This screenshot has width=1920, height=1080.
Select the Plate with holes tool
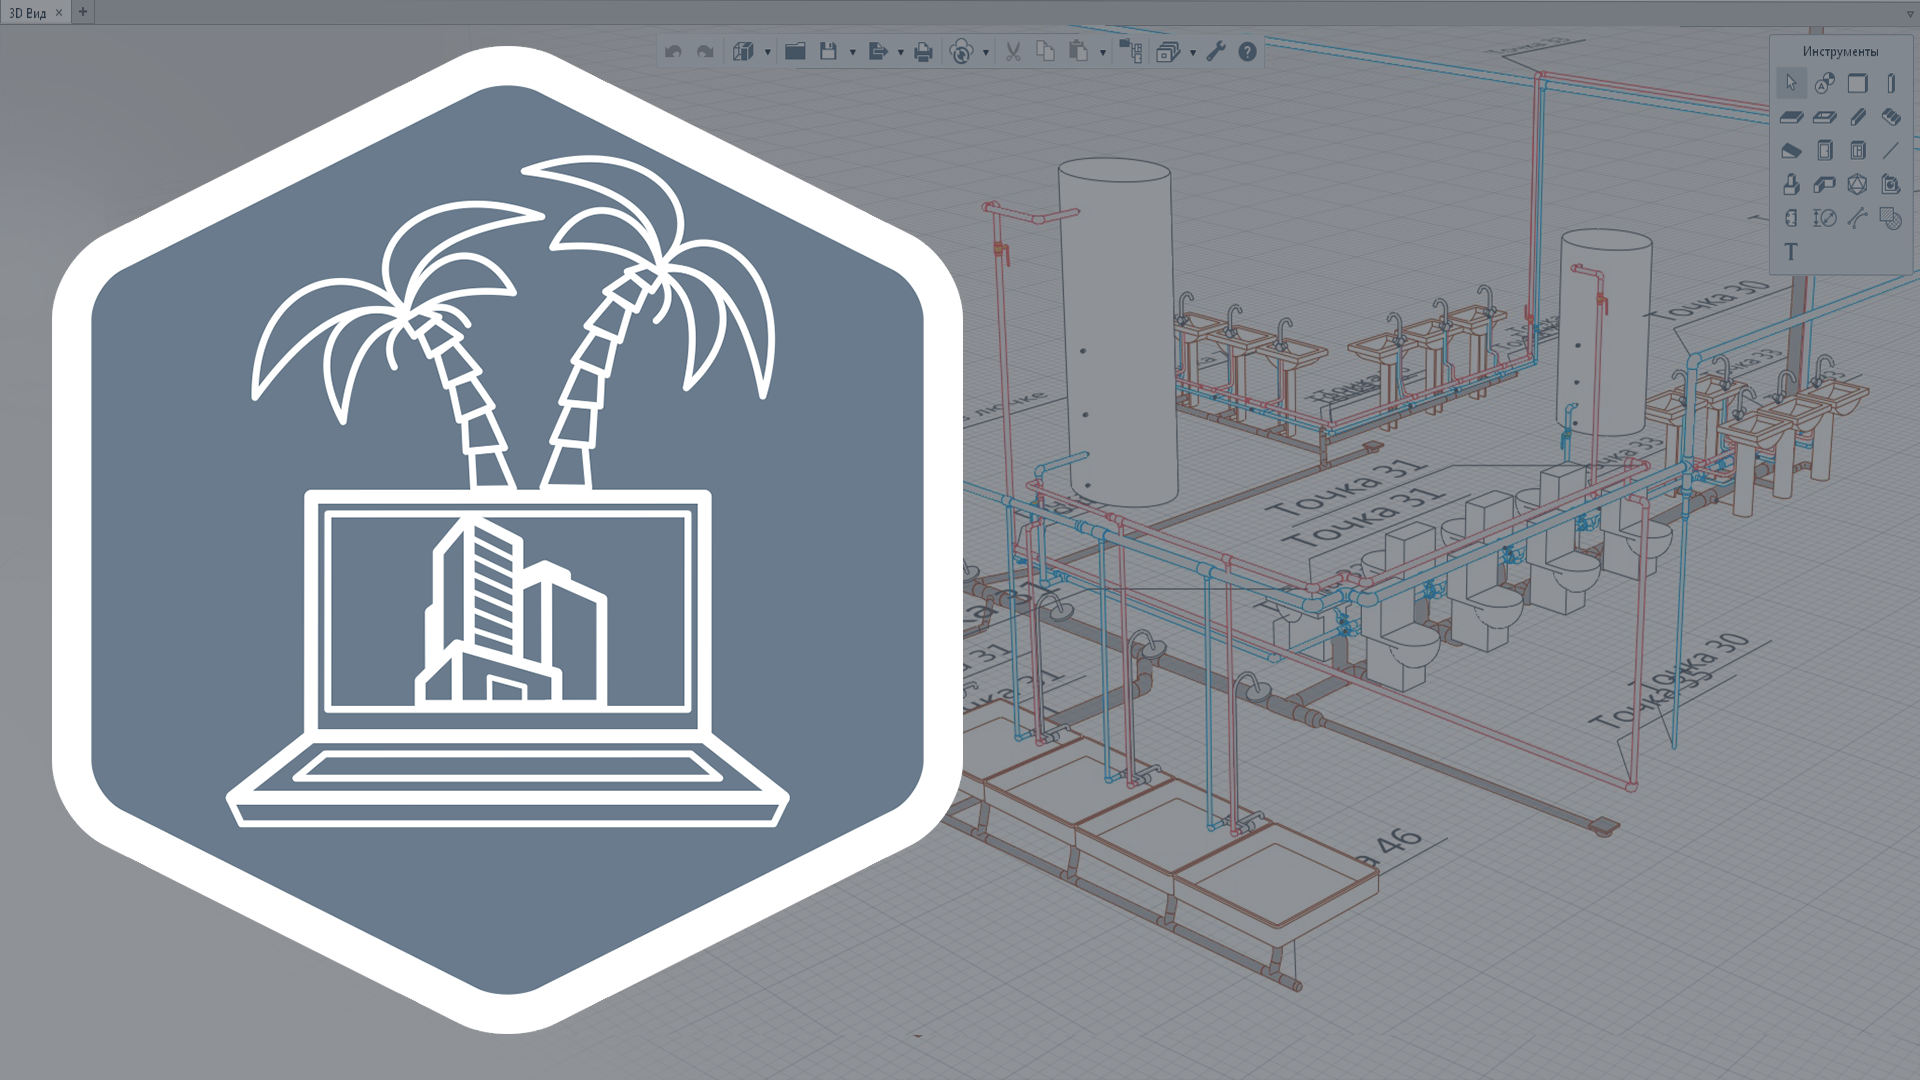pyautogui.click(x=1791, y=218)
